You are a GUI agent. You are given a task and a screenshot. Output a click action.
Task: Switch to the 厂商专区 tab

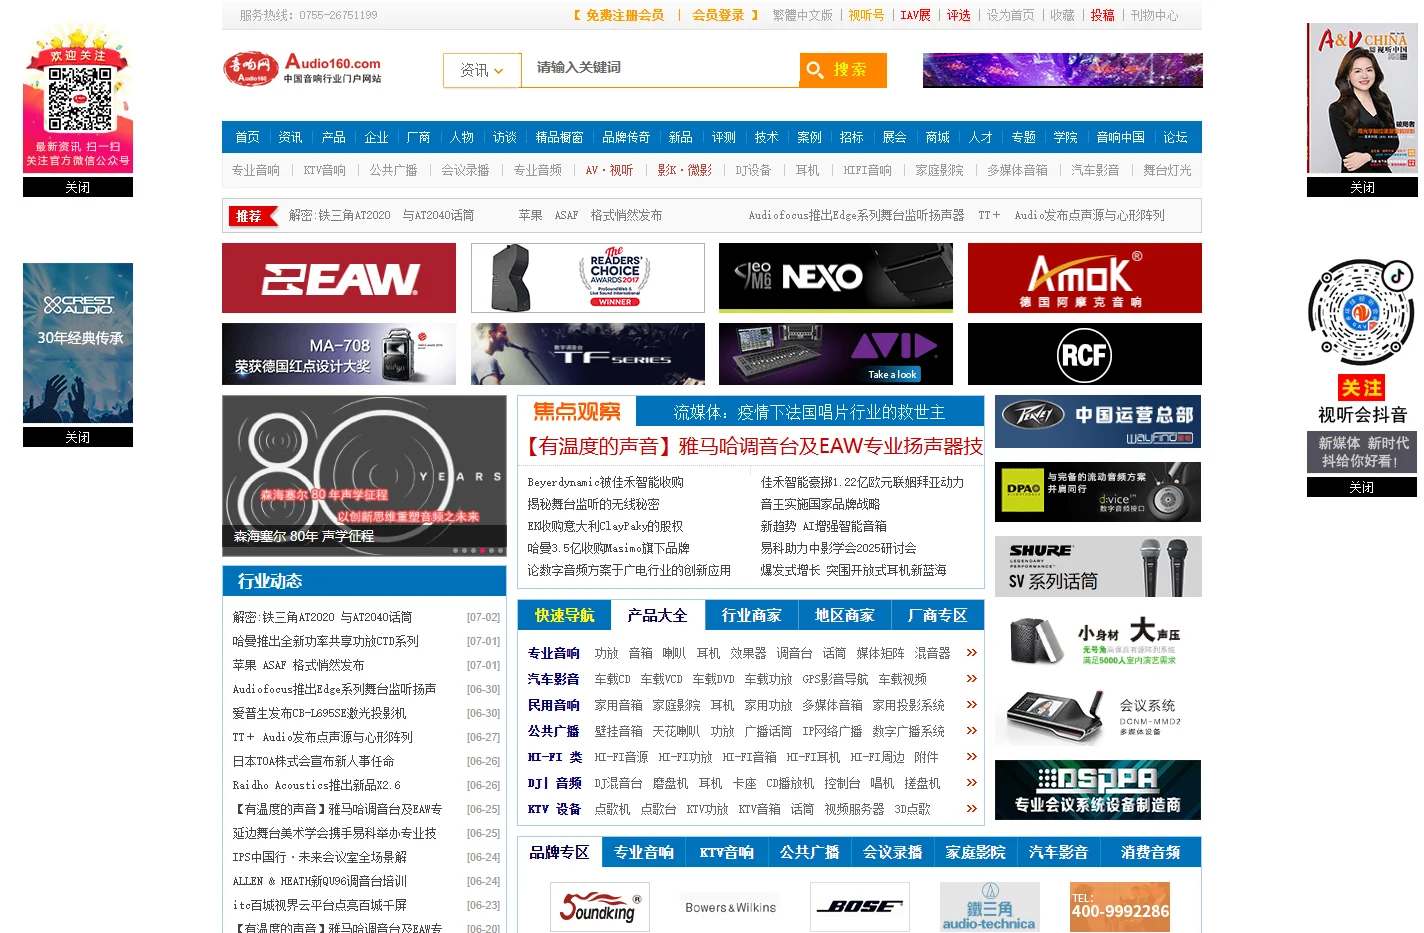pos(937,615)
